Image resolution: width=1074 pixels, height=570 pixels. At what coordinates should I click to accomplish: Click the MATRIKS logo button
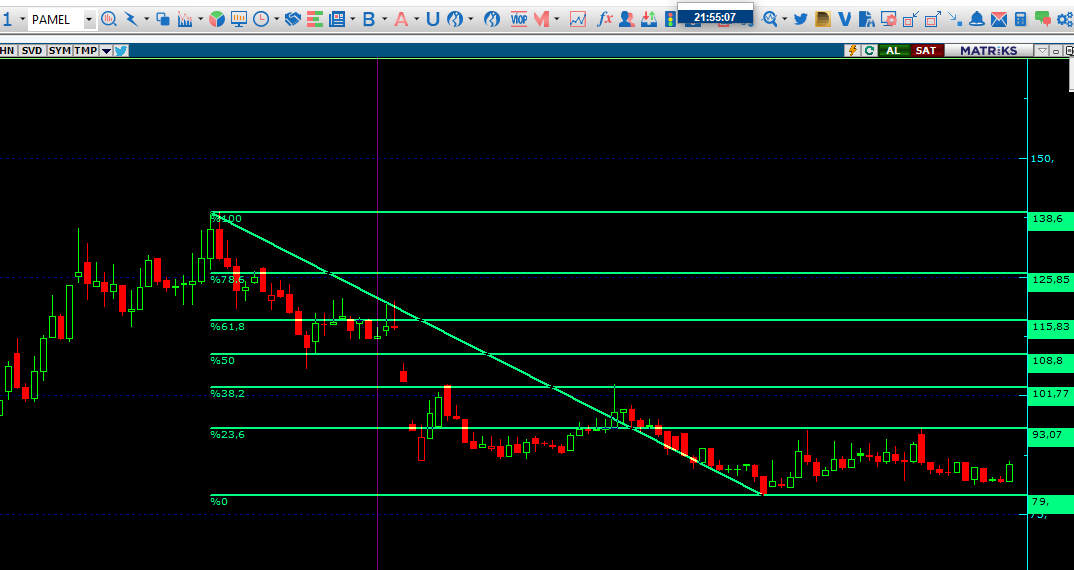click(x=988, y=51)
